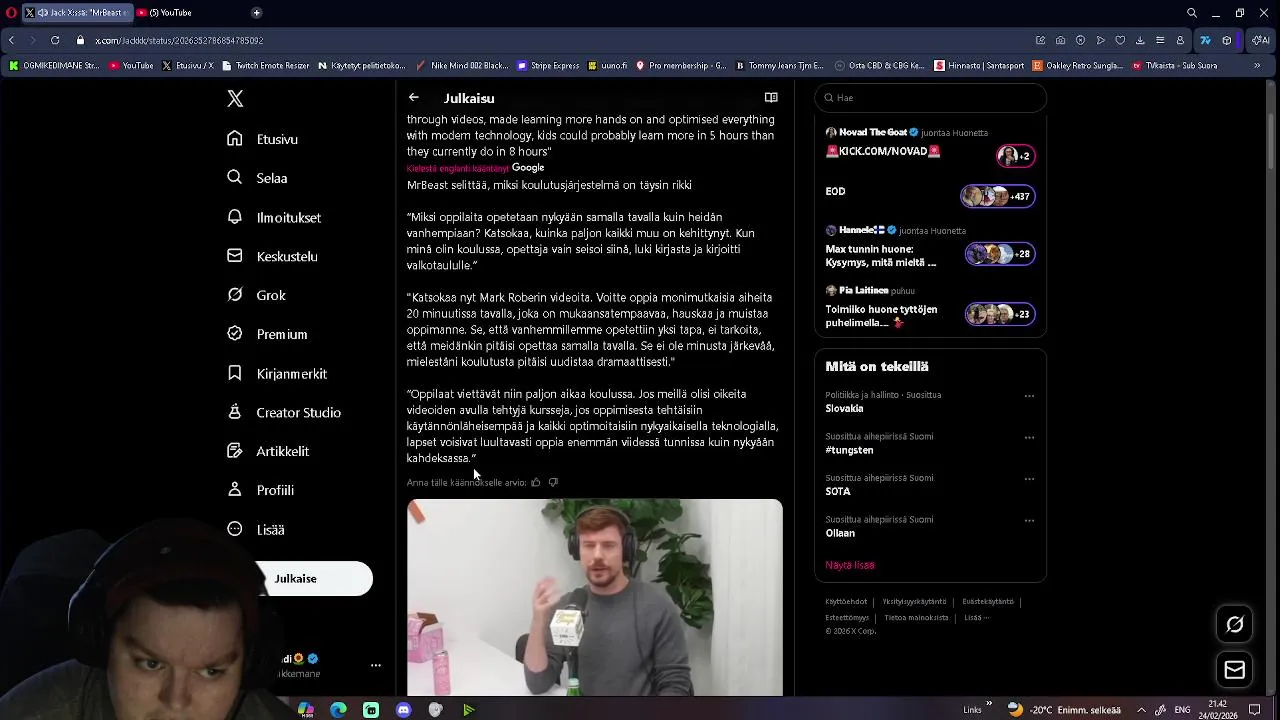Open more options for #tungsten trend
This screenshot has height=720, width=1280.
(x=1029, y=438)
